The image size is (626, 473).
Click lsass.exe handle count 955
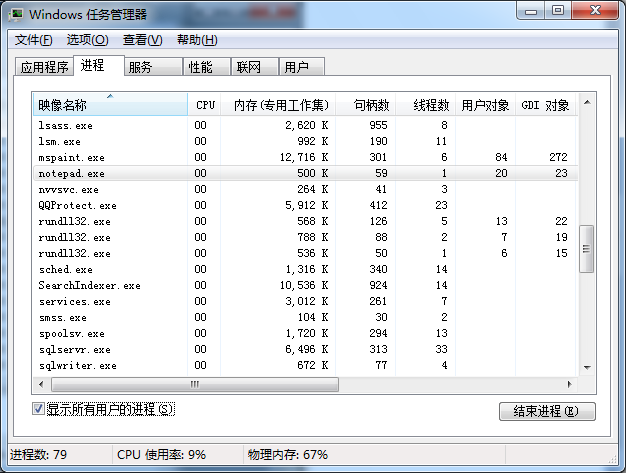tap(378, 125)
